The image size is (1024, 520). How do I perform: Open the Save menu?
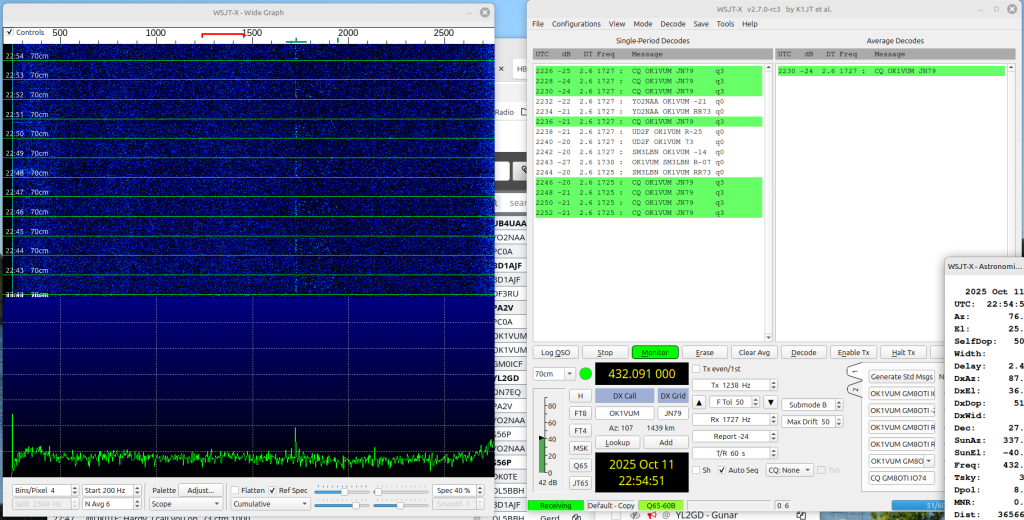(x=701, y=24)
